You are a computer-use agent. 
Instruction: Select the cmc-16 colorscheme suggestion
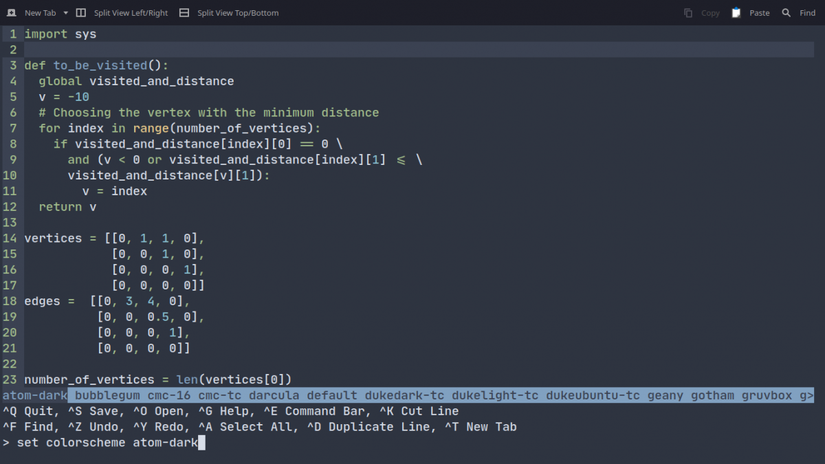point(169,395)
